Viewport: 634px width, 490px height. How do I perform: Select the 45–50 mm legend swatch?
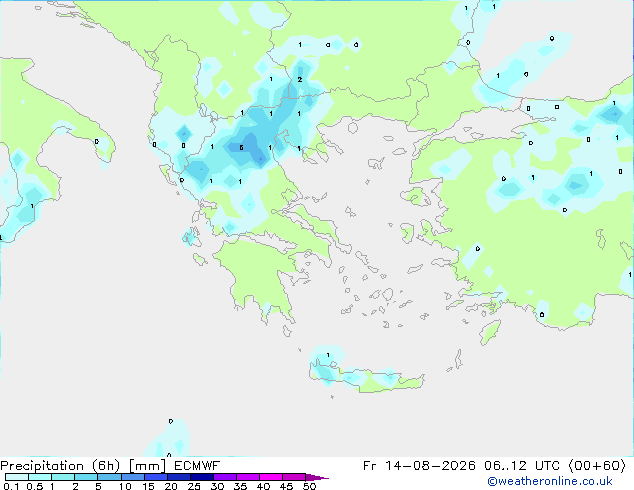point(294,477)
